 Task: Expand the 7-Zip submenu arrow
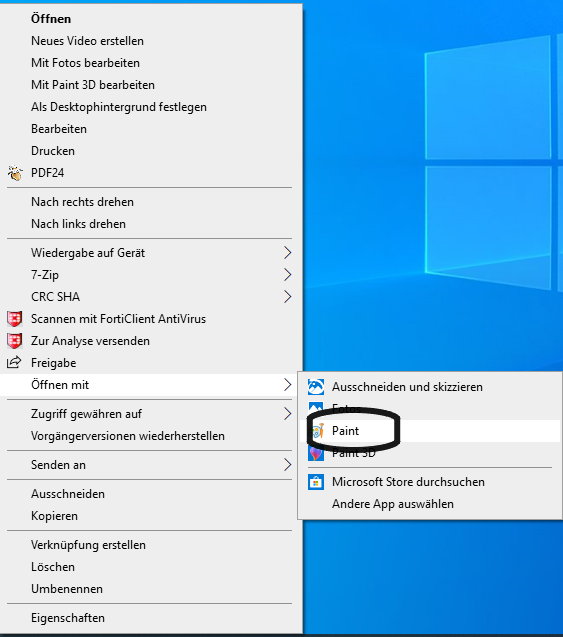288,275
